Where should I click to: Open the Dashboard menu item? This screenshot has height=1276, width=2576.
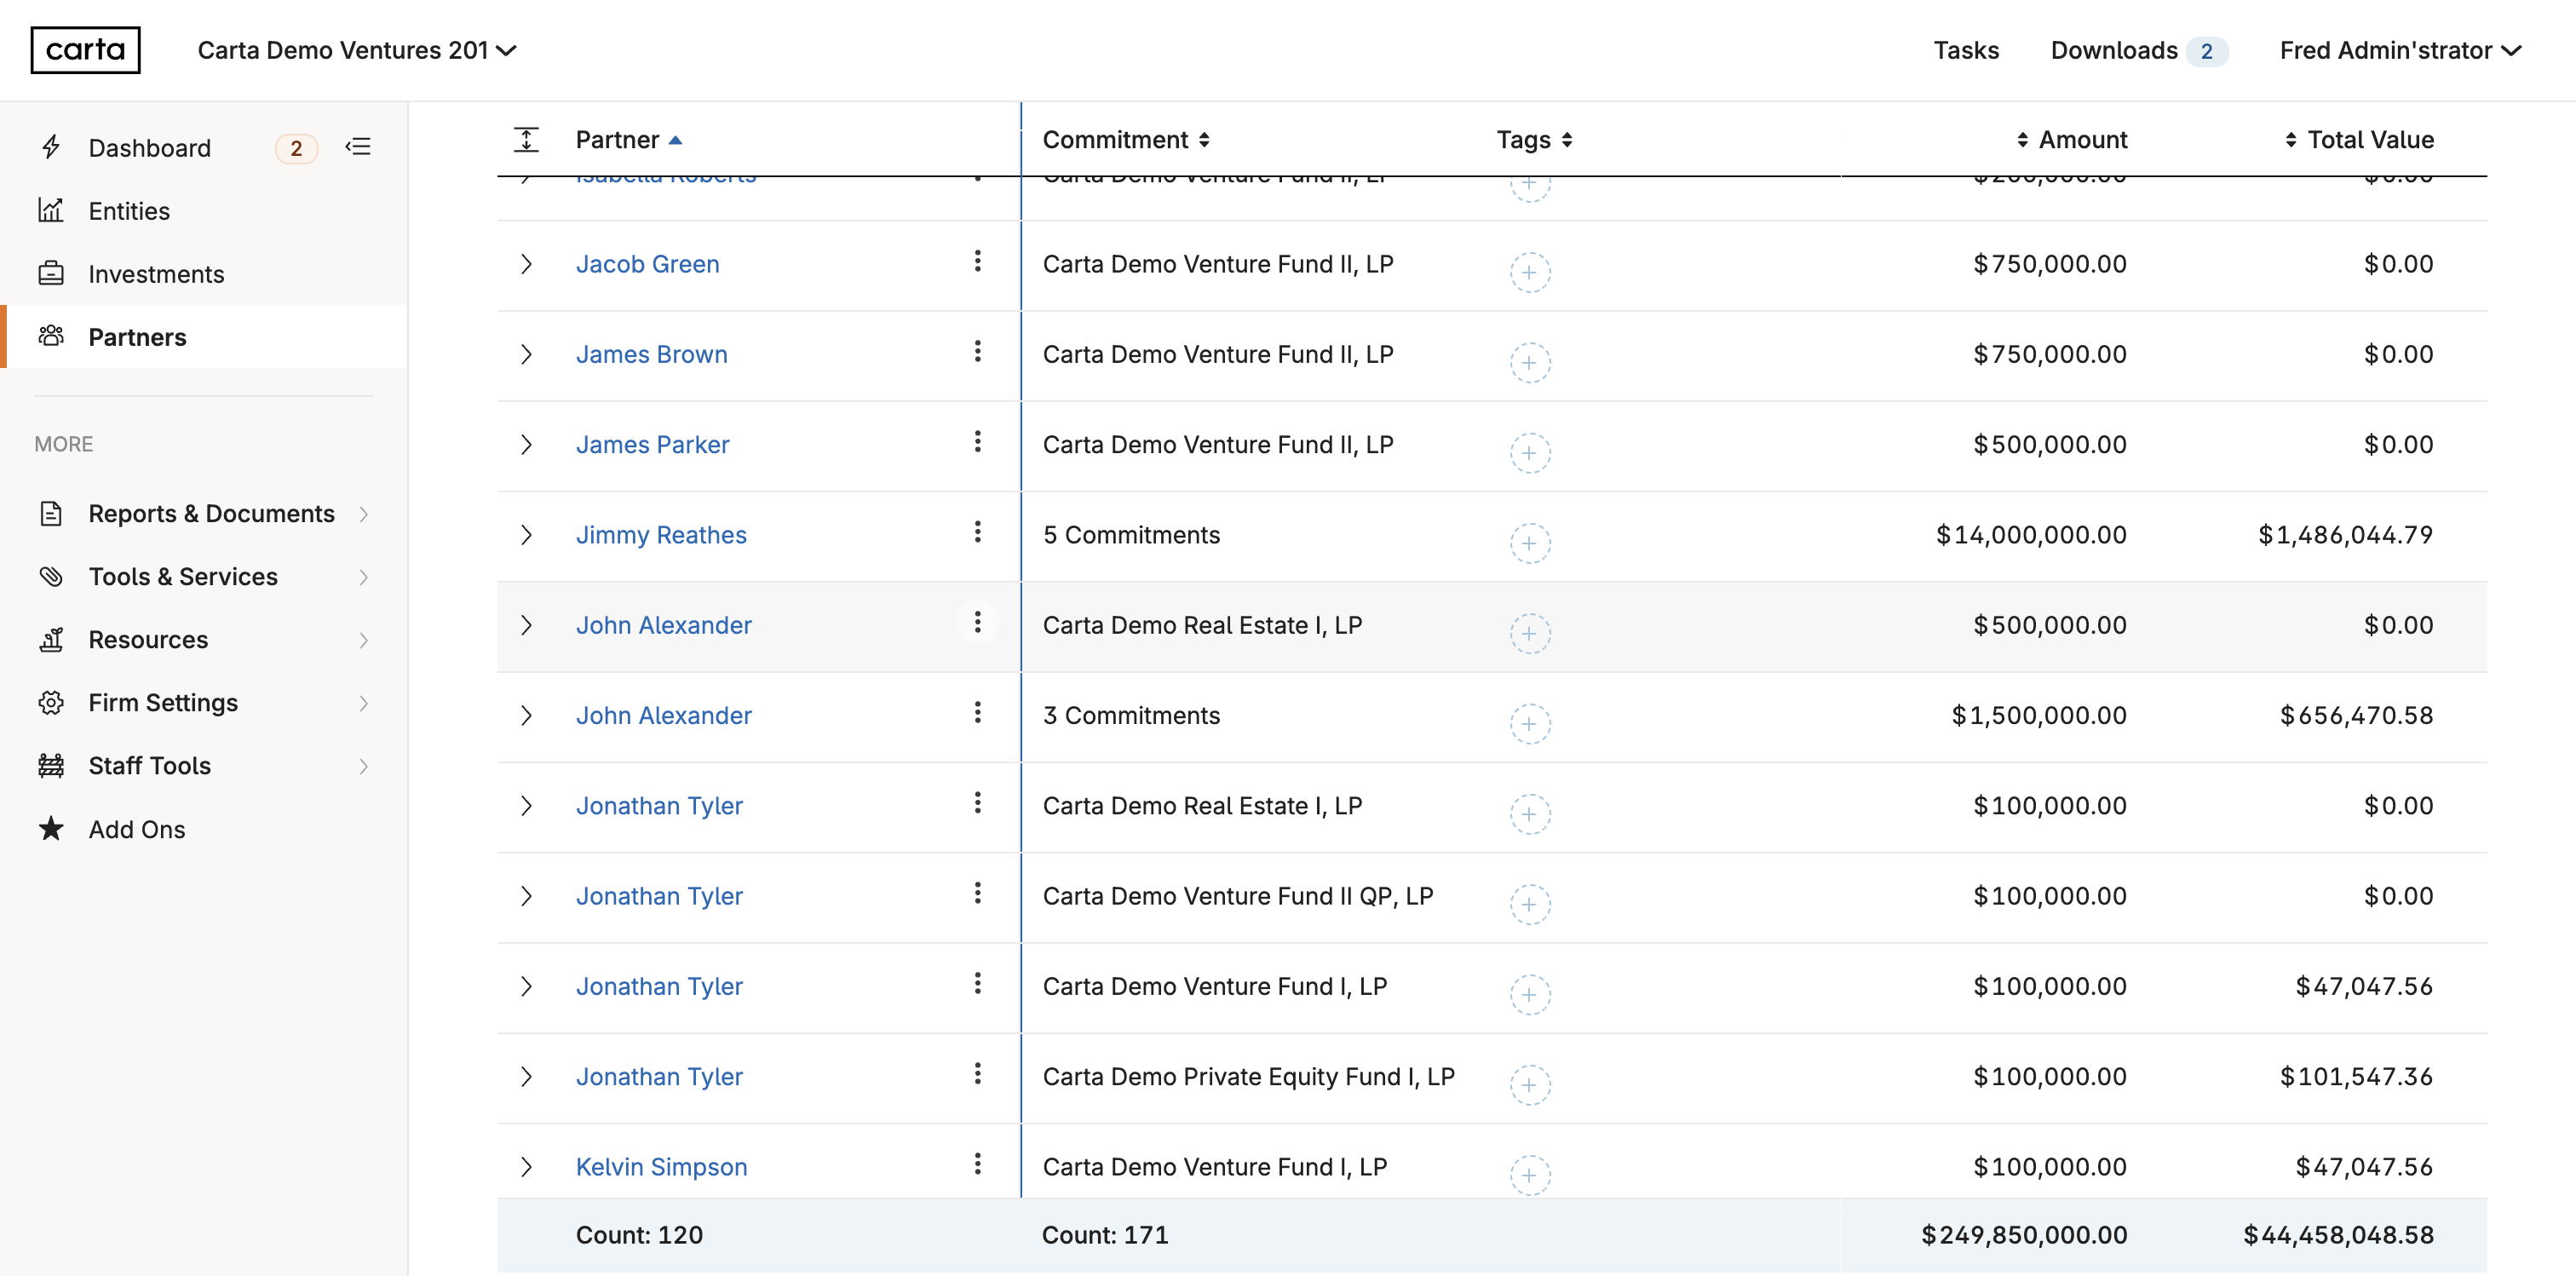[x=150, y=147]
